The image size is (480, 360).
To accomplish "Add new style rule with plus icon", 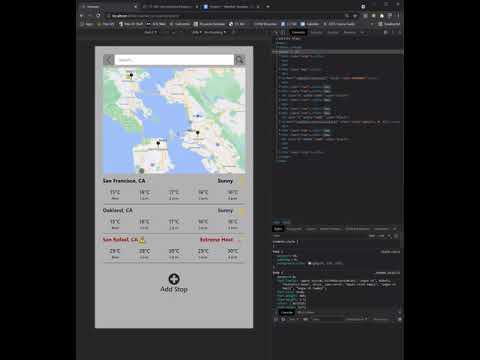I will [389, 236].
